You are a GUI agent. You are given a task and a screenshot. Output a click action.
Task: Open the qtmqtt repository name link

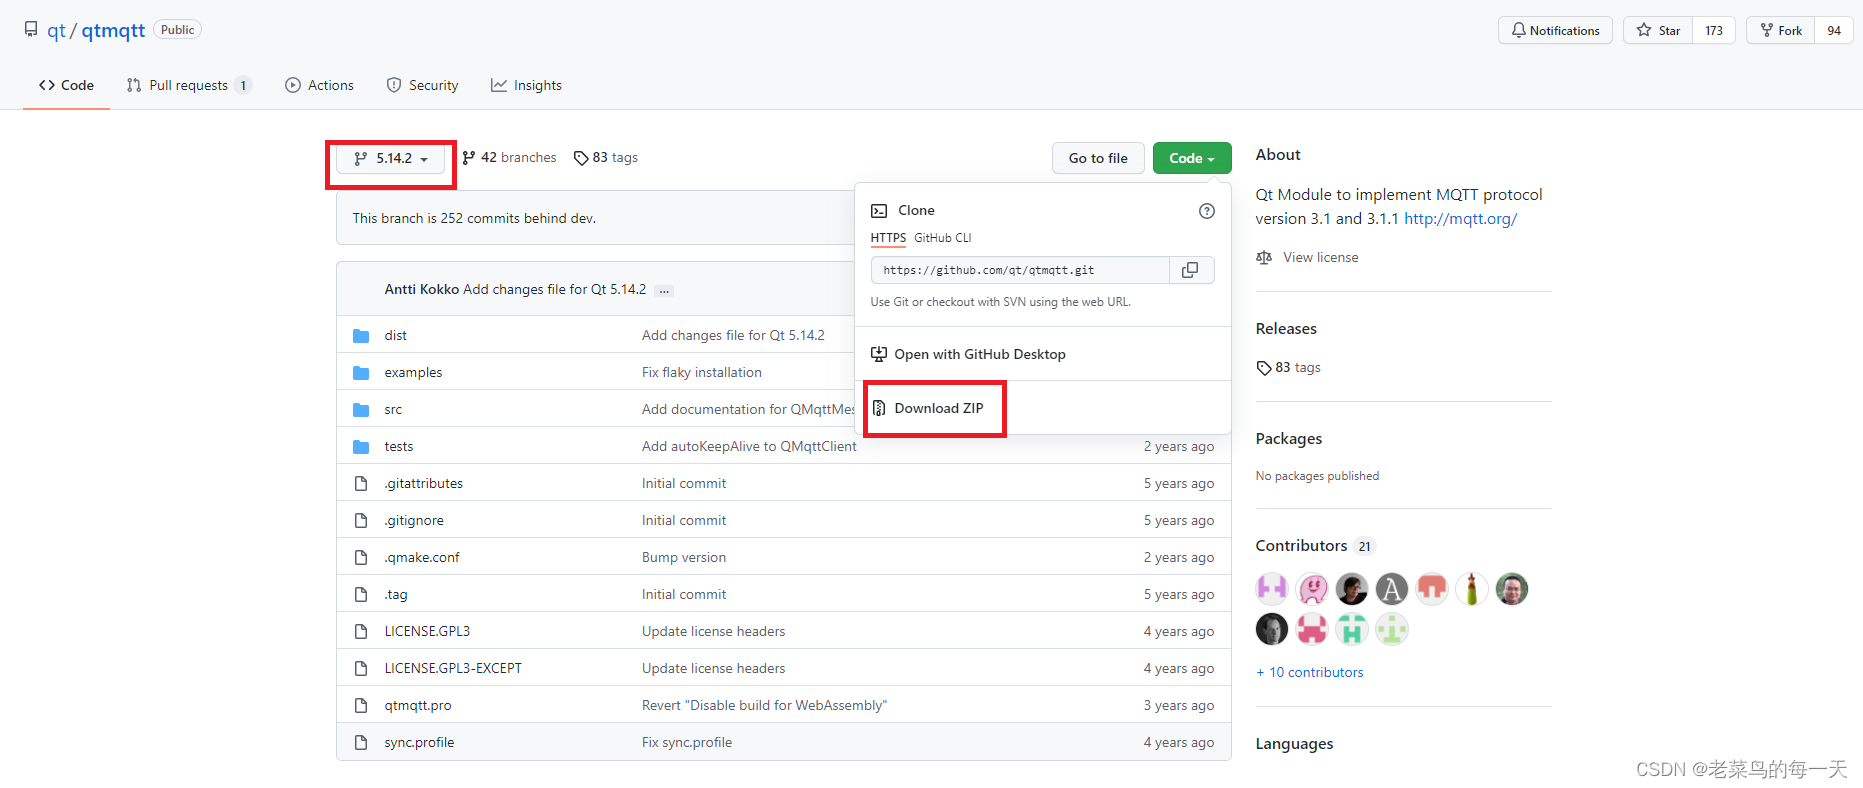(x=113, y=30)
